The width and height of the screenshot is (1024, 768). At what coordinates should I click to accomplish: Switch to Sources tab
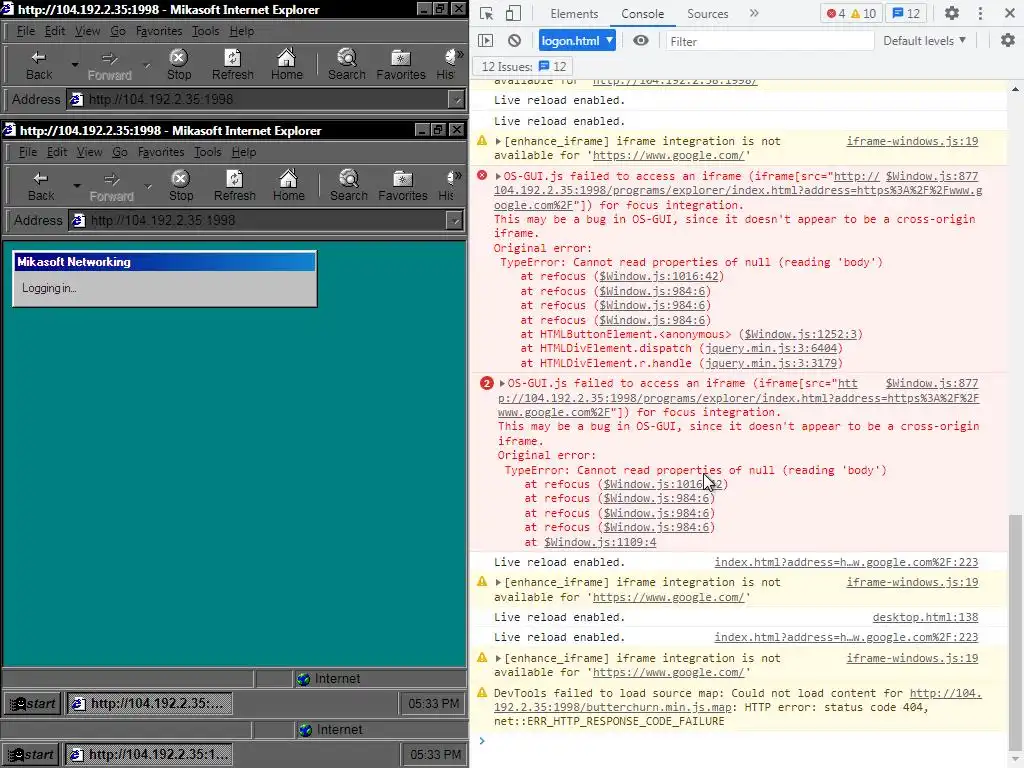[707, 14]
